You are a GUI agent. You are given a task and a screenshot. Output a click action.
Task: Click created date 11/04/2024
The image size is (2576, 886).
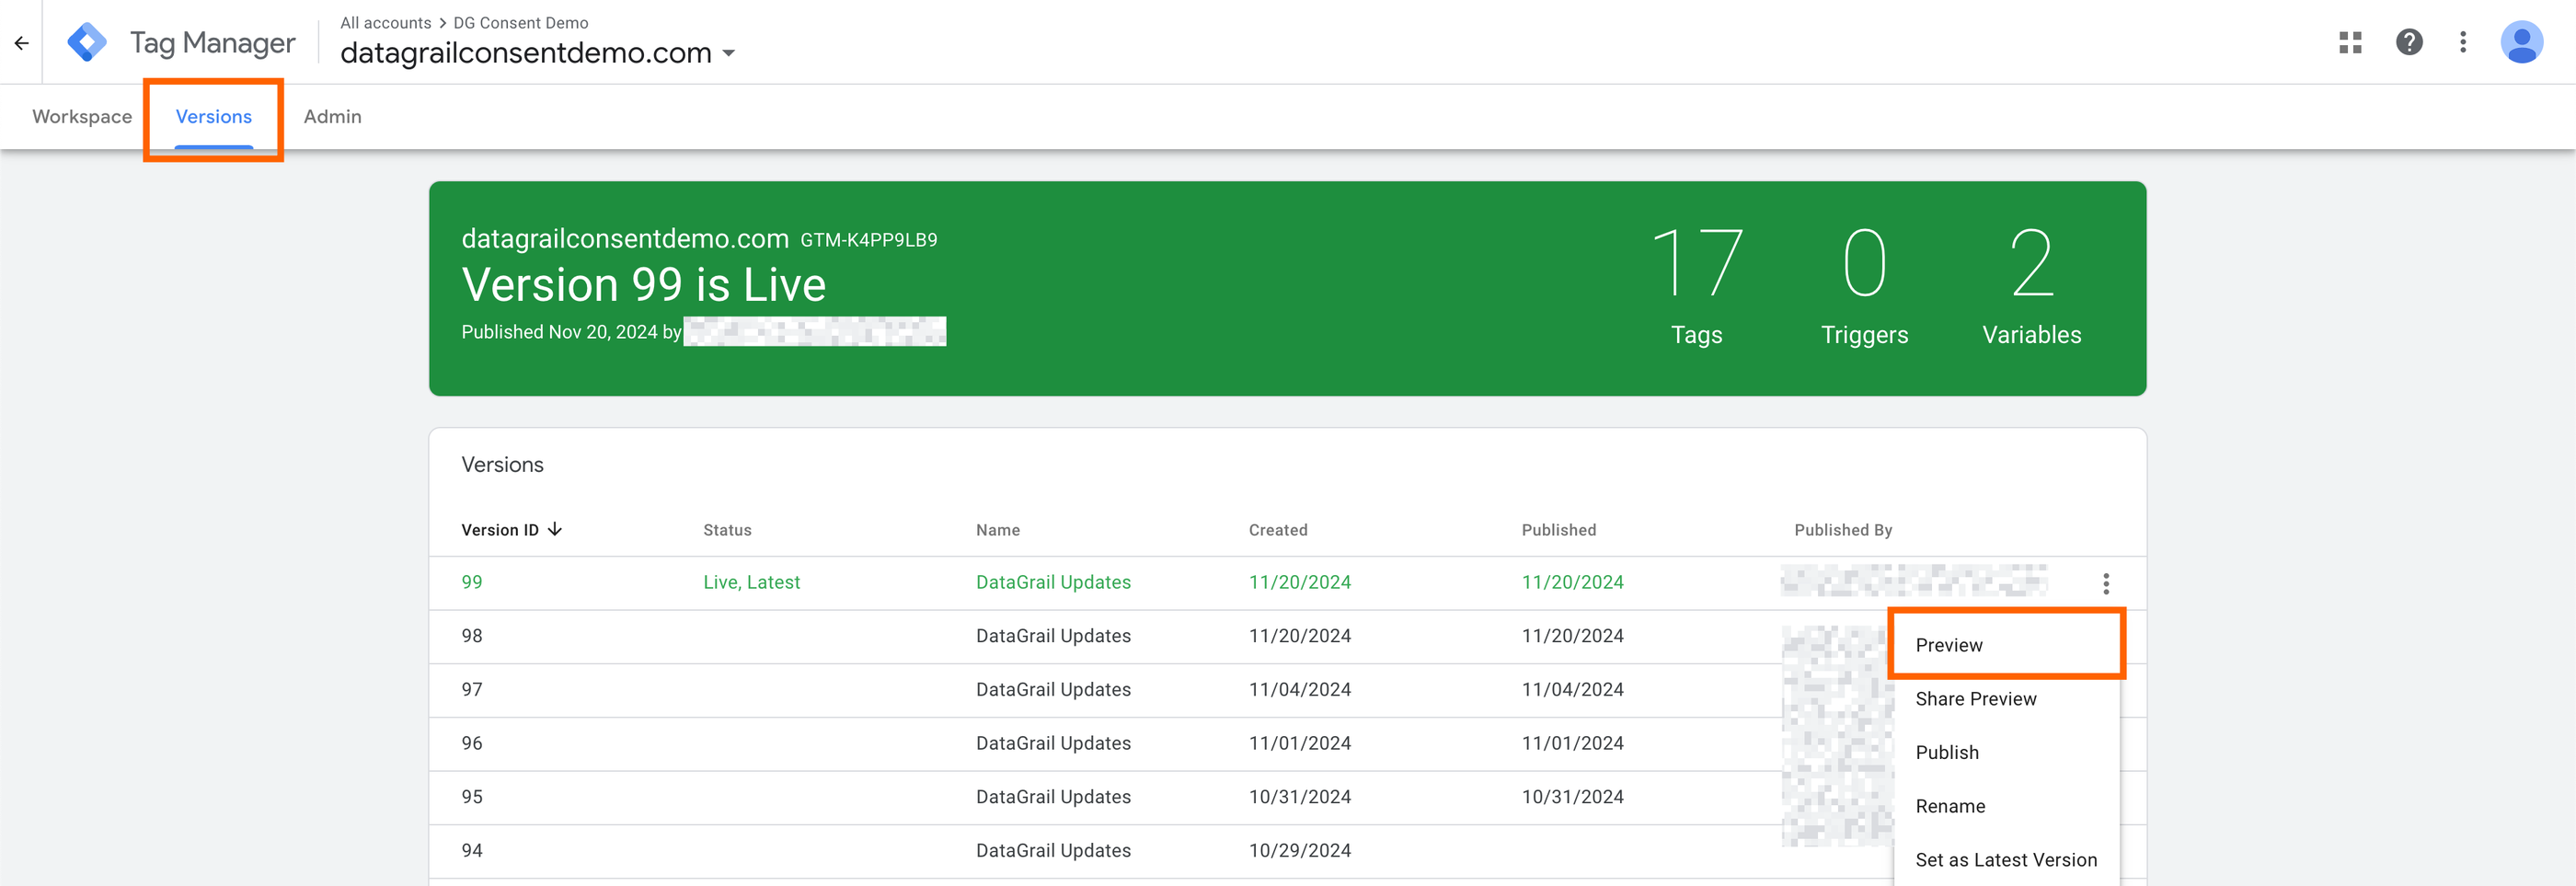click(x=1300, y=690)
